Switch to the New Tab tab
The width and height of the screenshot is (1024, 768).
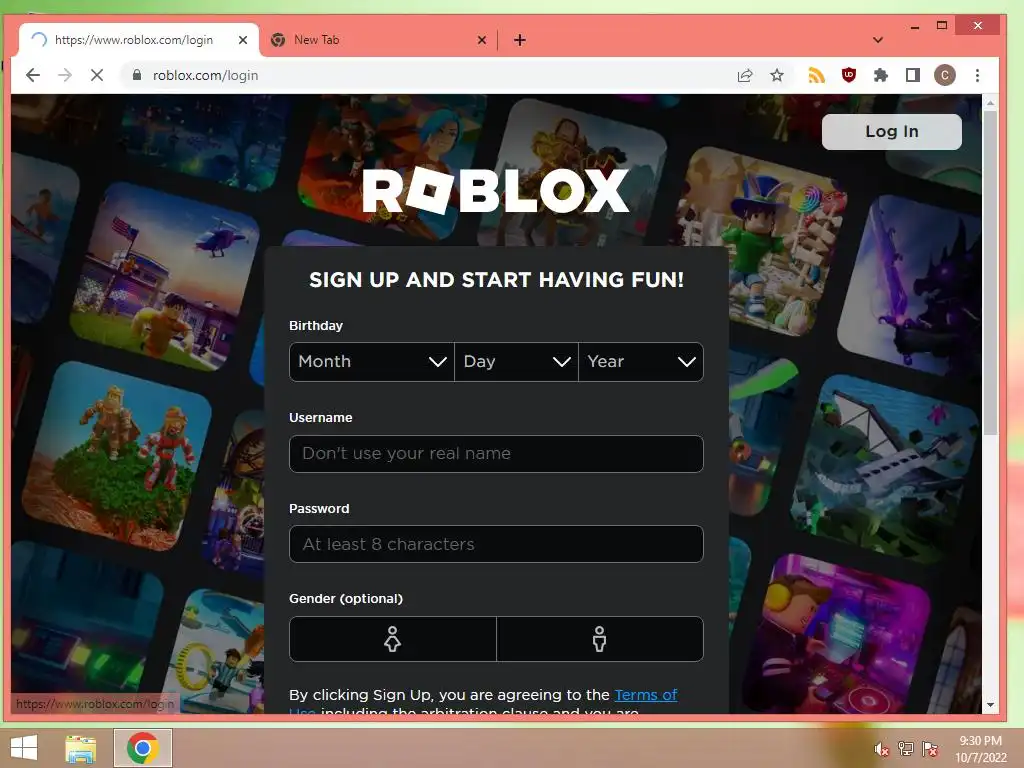coord(377,40)
